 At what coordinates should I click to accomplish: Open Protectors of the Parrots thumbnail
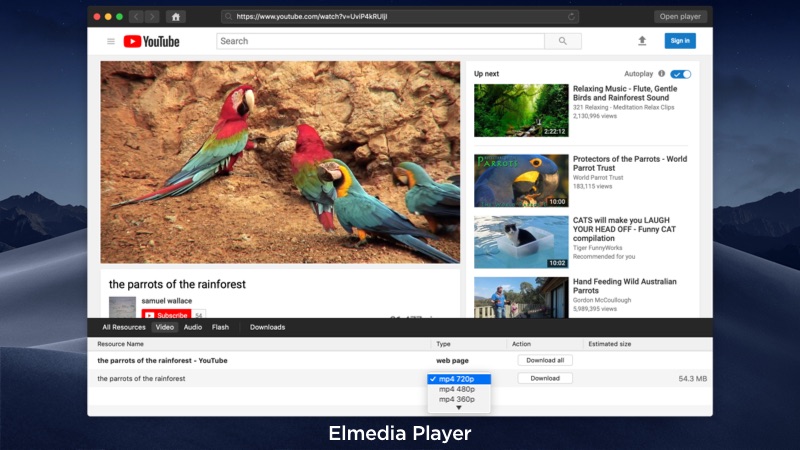(x=521, y=181)
